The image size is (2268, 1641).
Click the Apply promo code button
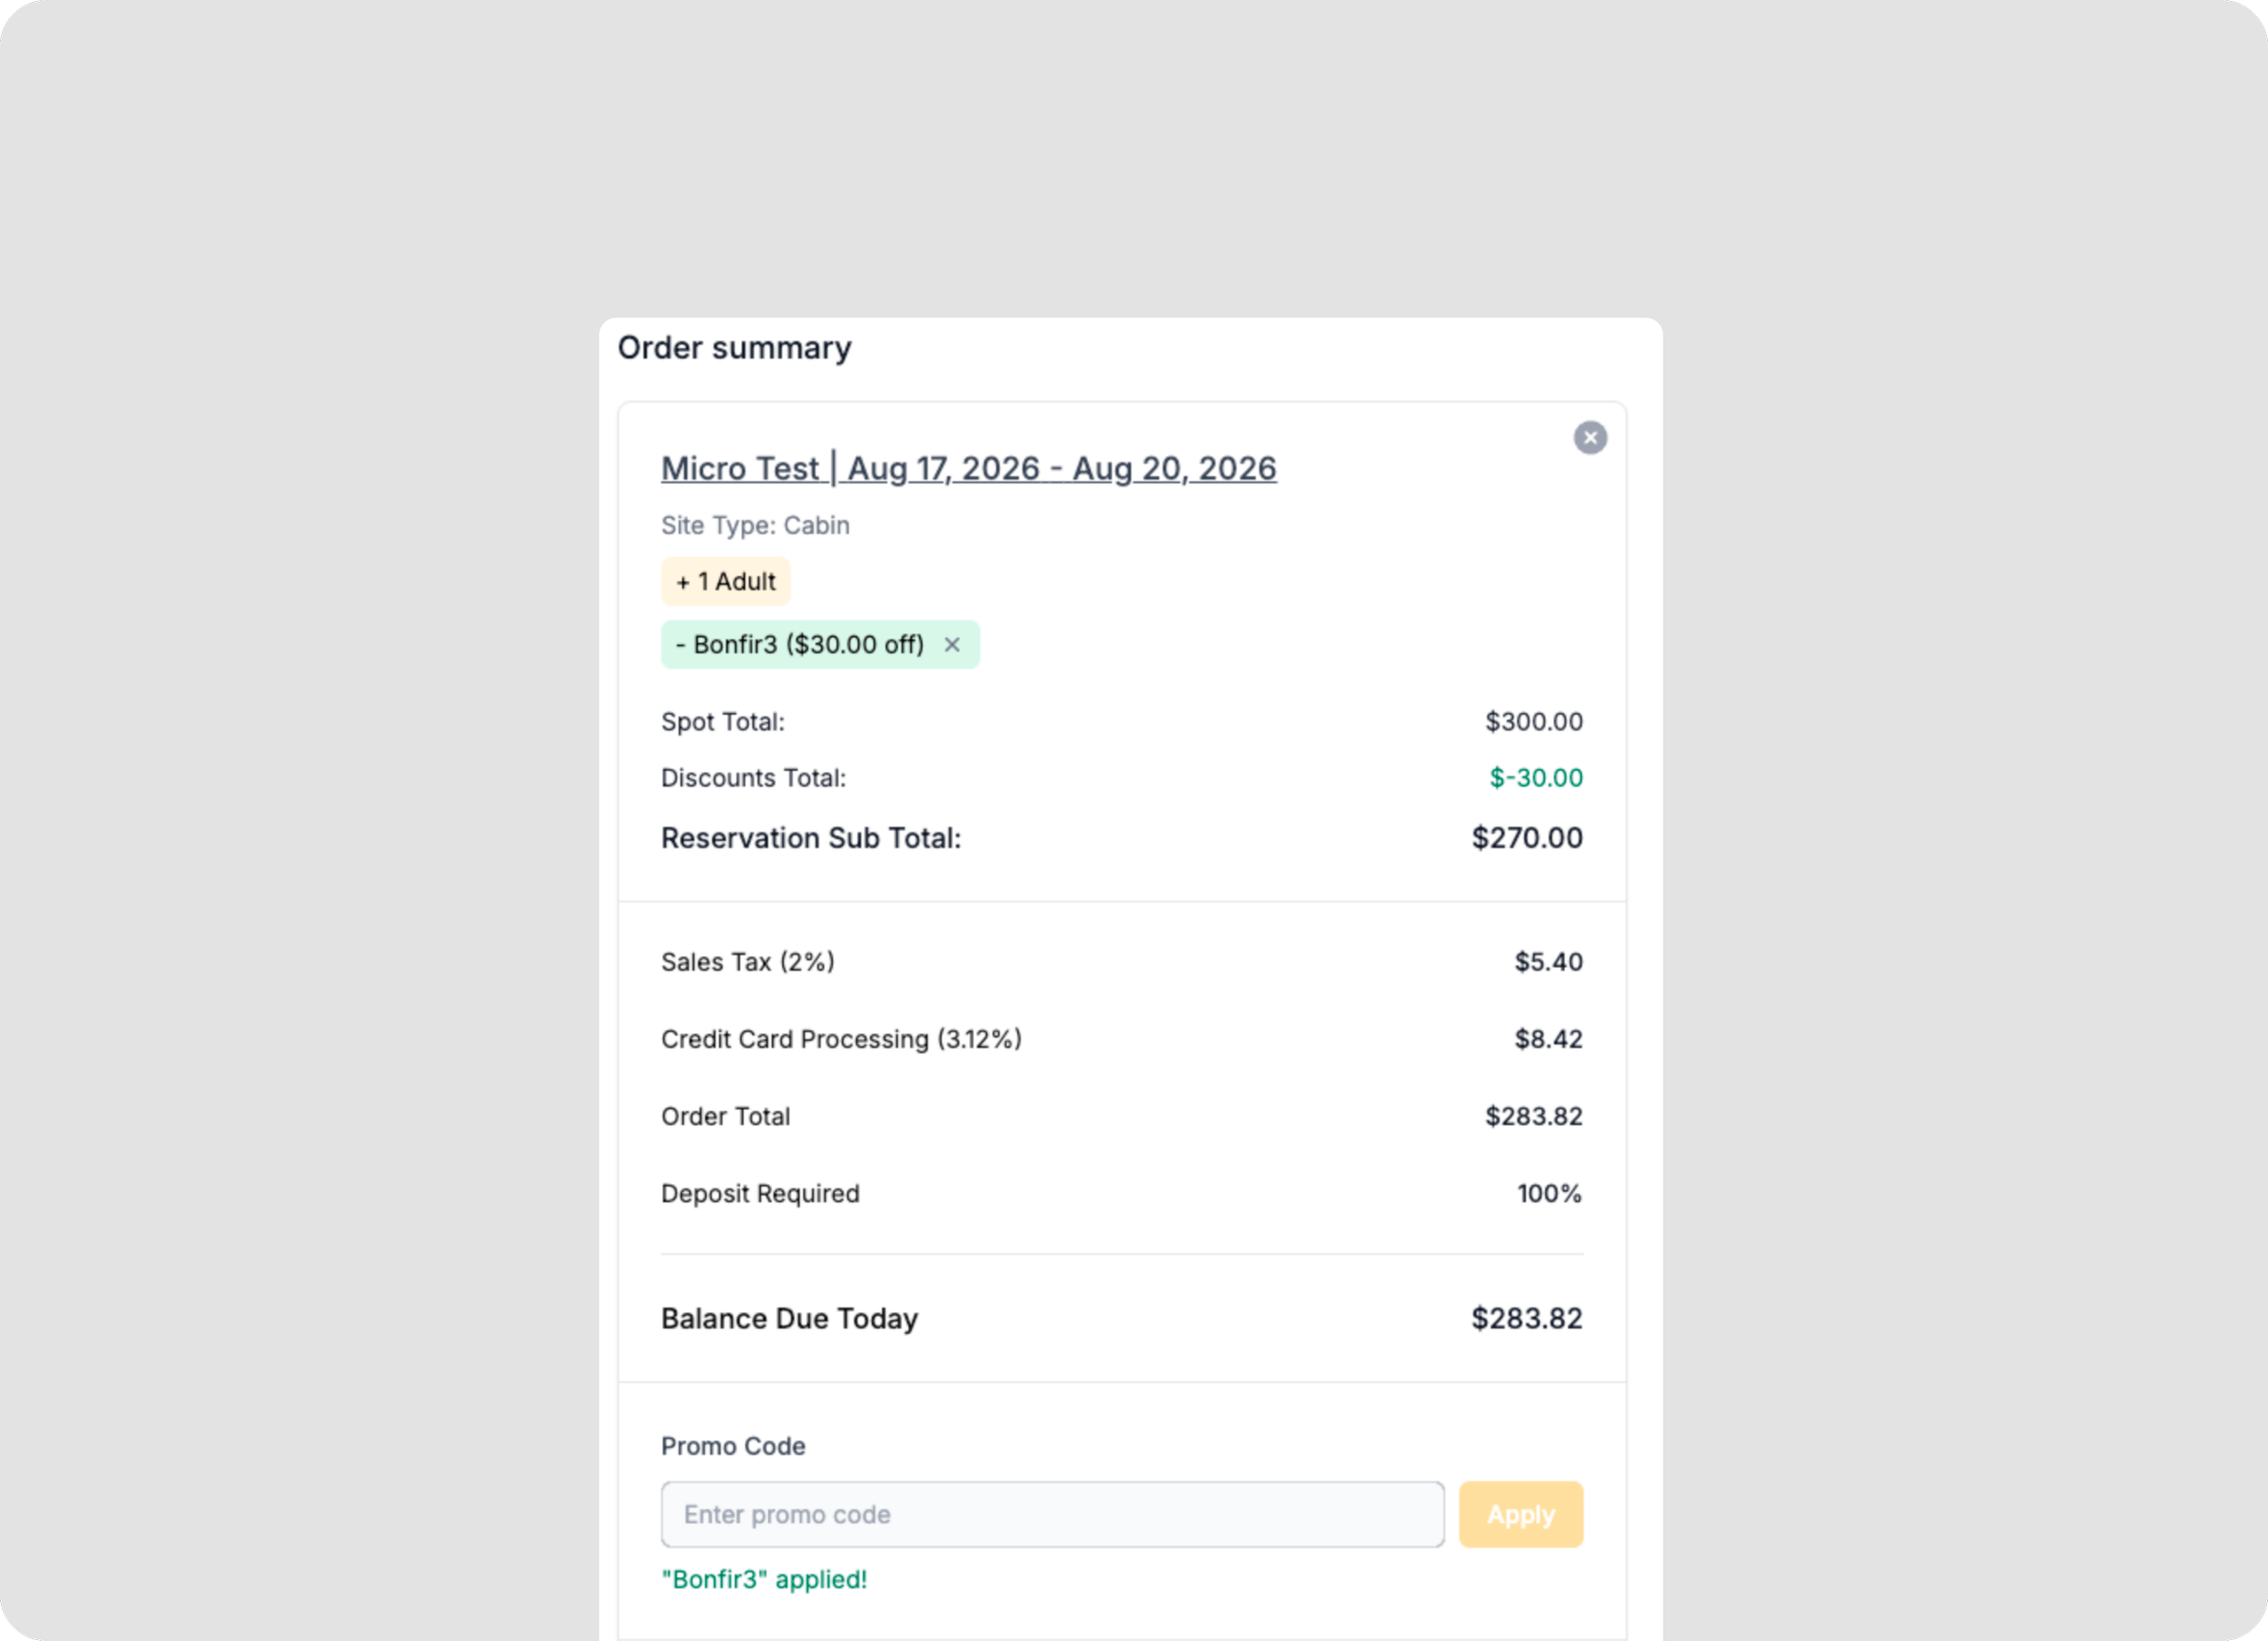pos(1520,1514)
